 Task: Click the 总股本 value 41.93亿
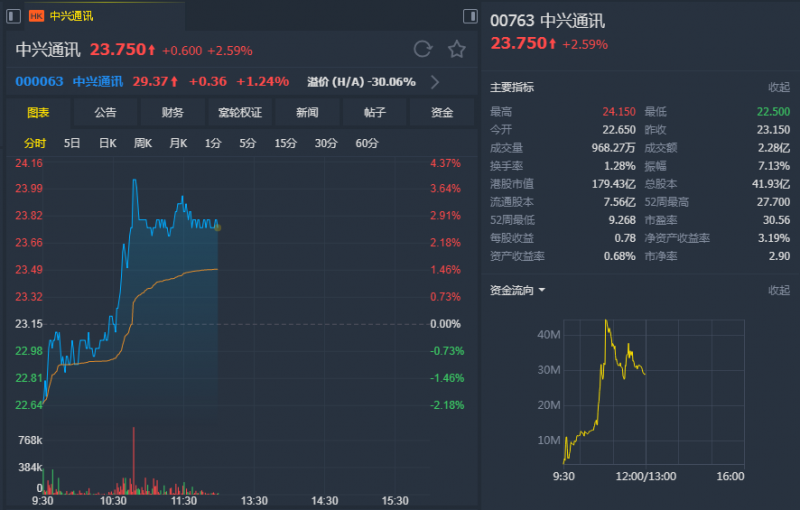click(771, 184)
